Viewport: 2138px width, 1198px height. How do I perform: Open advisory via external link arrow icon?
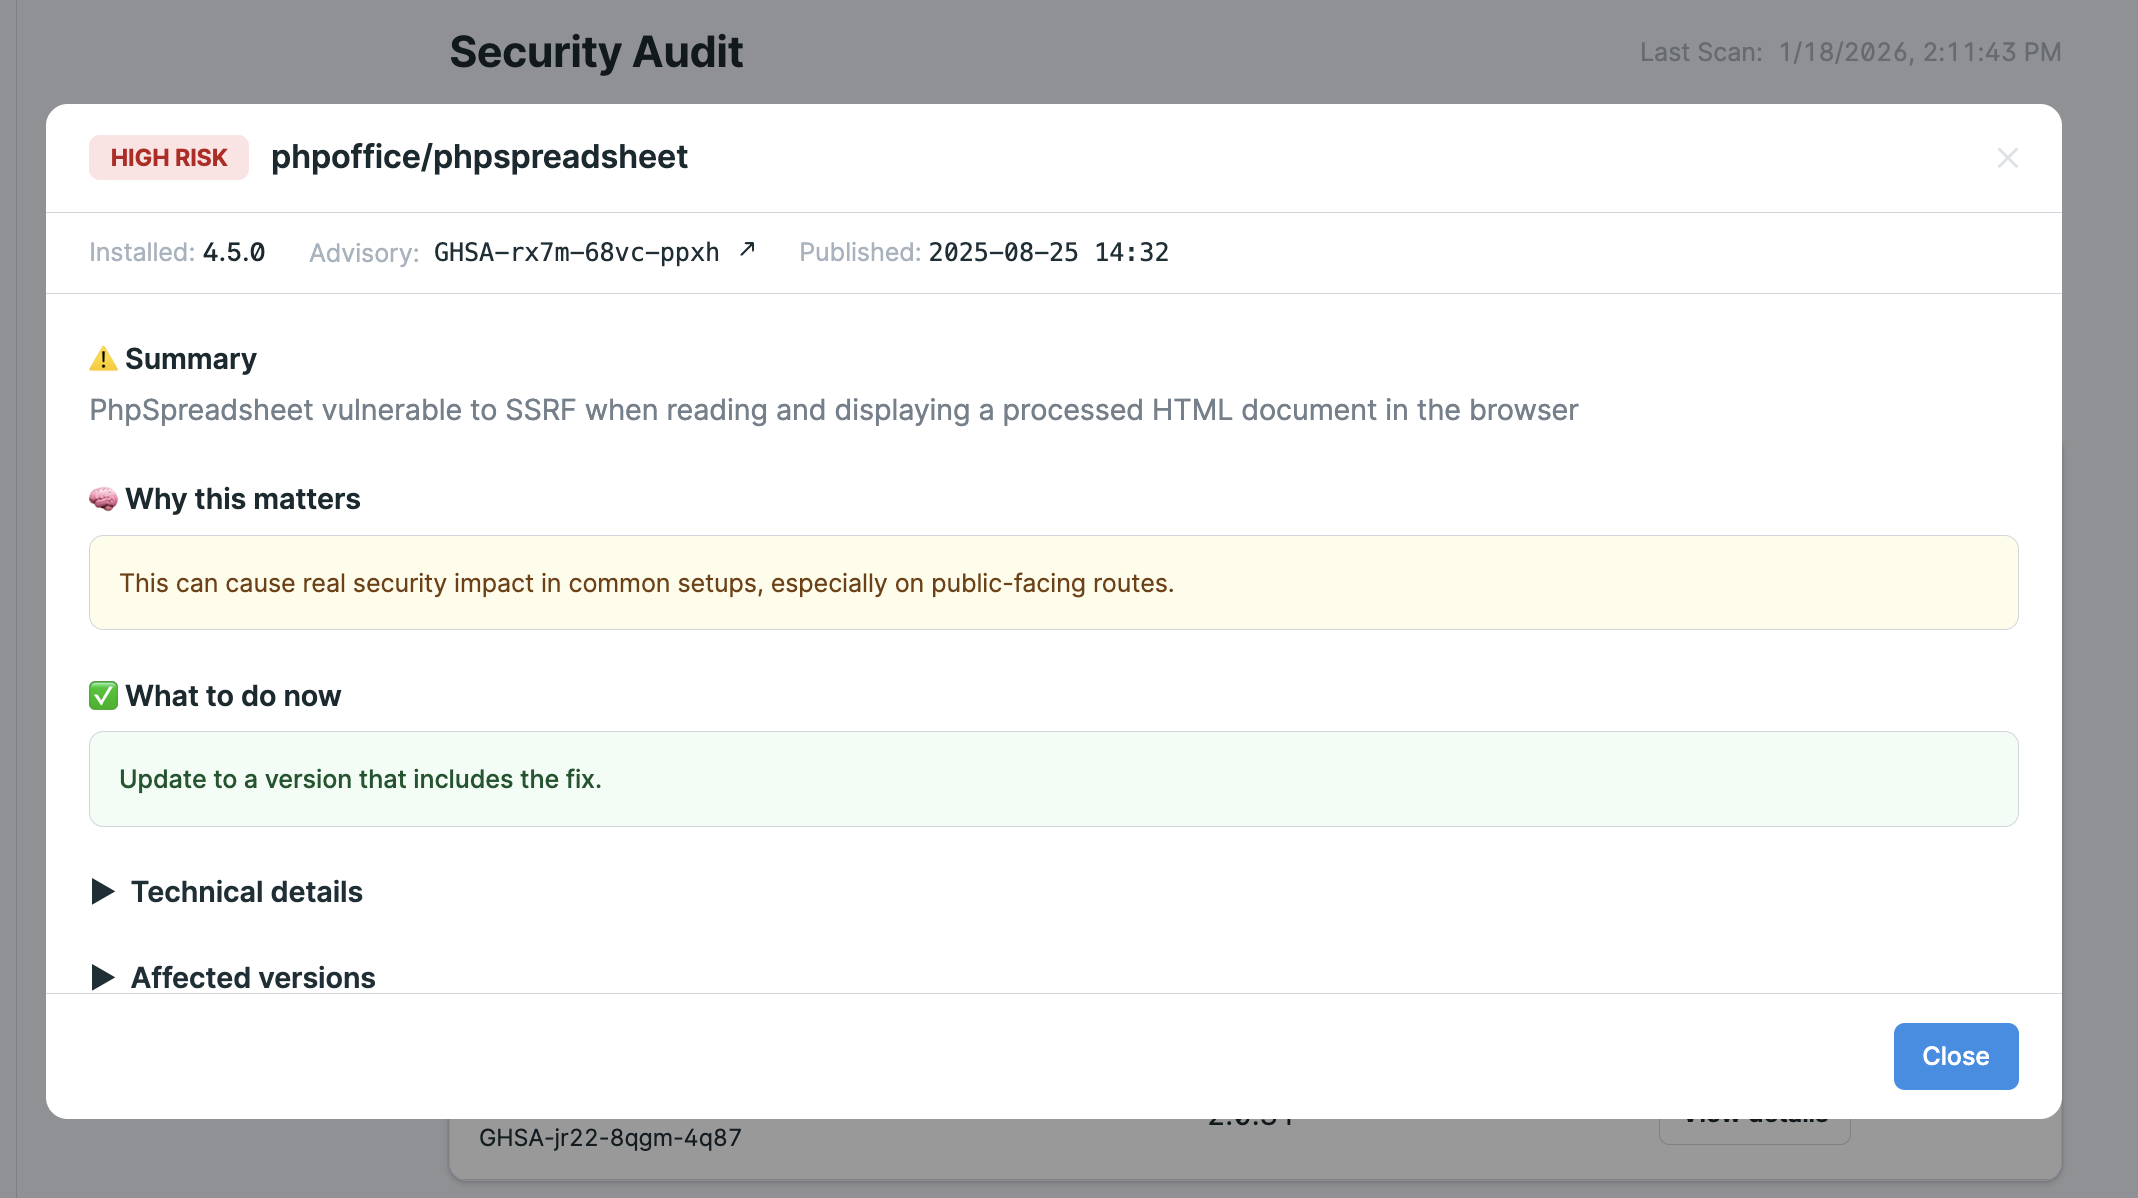tap(747, 250)
